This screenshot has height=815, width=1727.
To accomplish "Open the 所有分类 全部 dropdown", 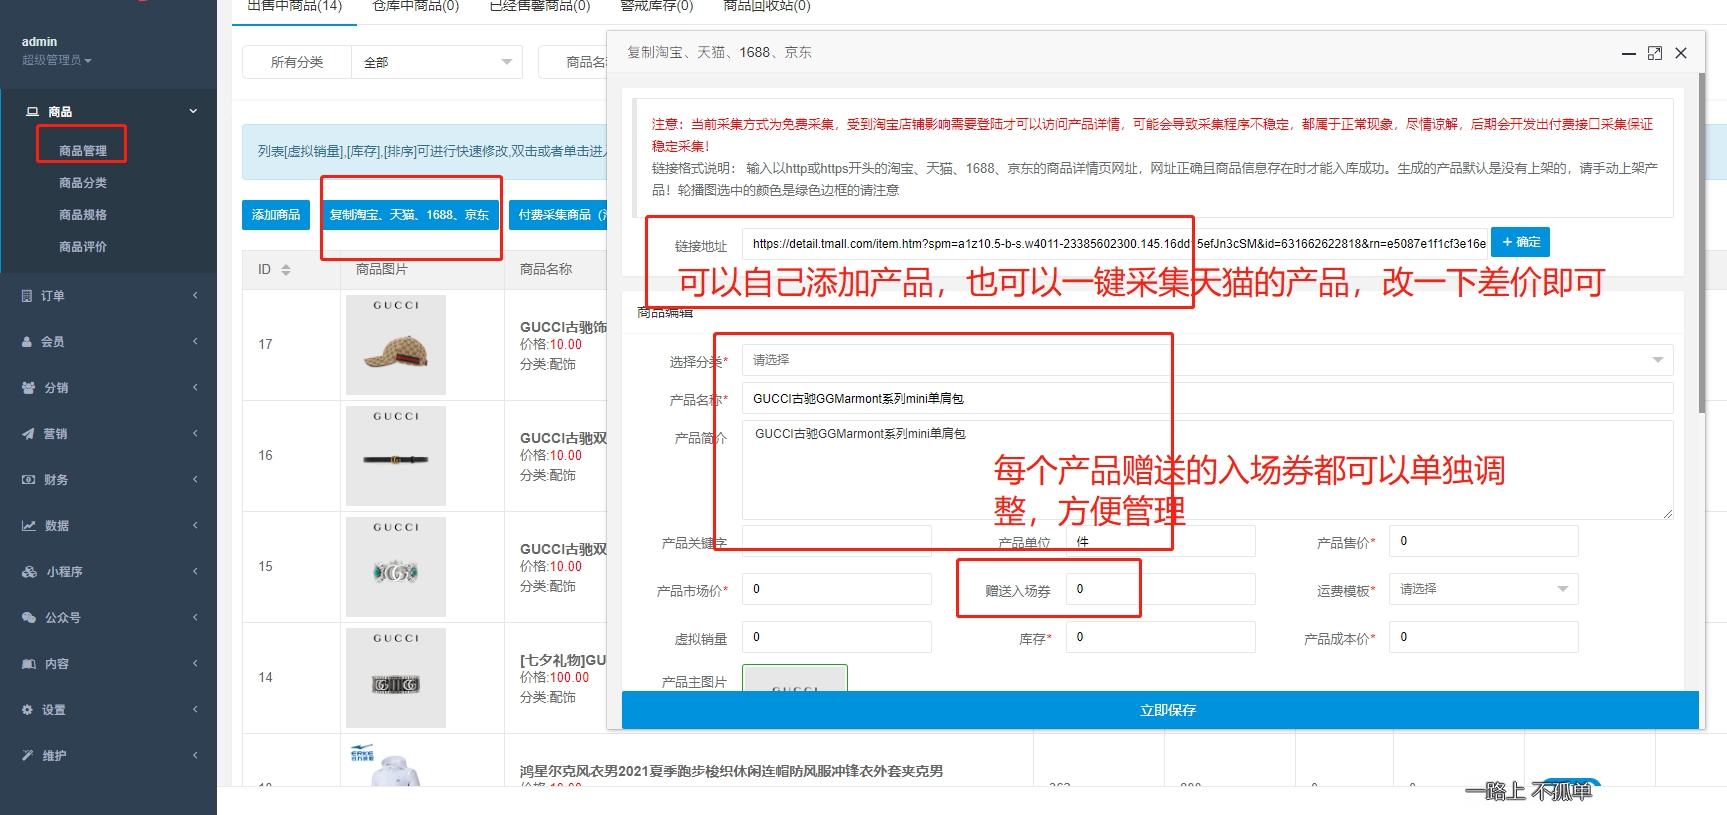I will pos(437,62).
